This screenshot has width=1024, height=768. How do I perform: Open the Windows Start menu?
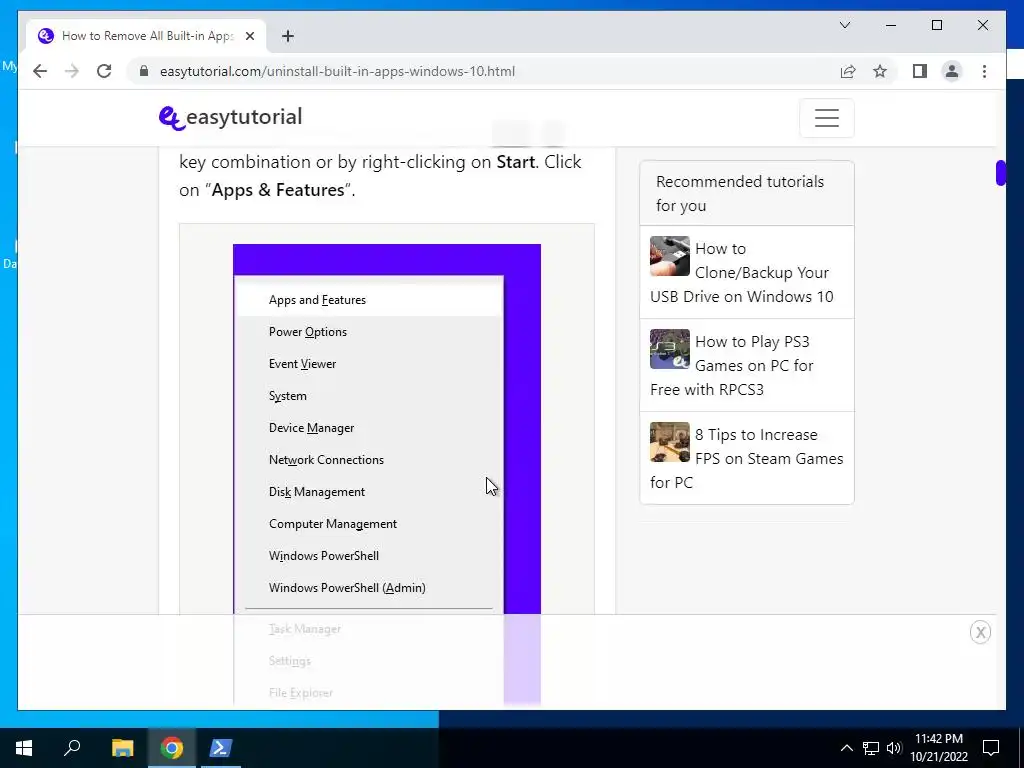coord(24,748)
